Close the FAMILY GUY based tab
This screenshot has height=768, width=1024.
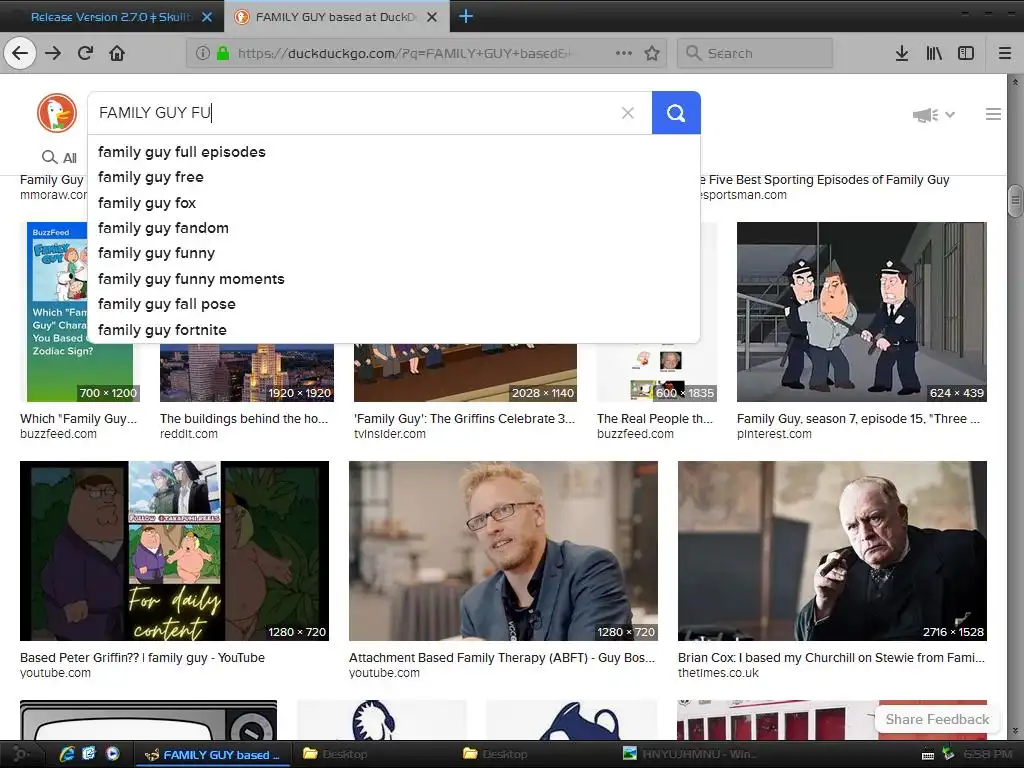coord(432,17)
